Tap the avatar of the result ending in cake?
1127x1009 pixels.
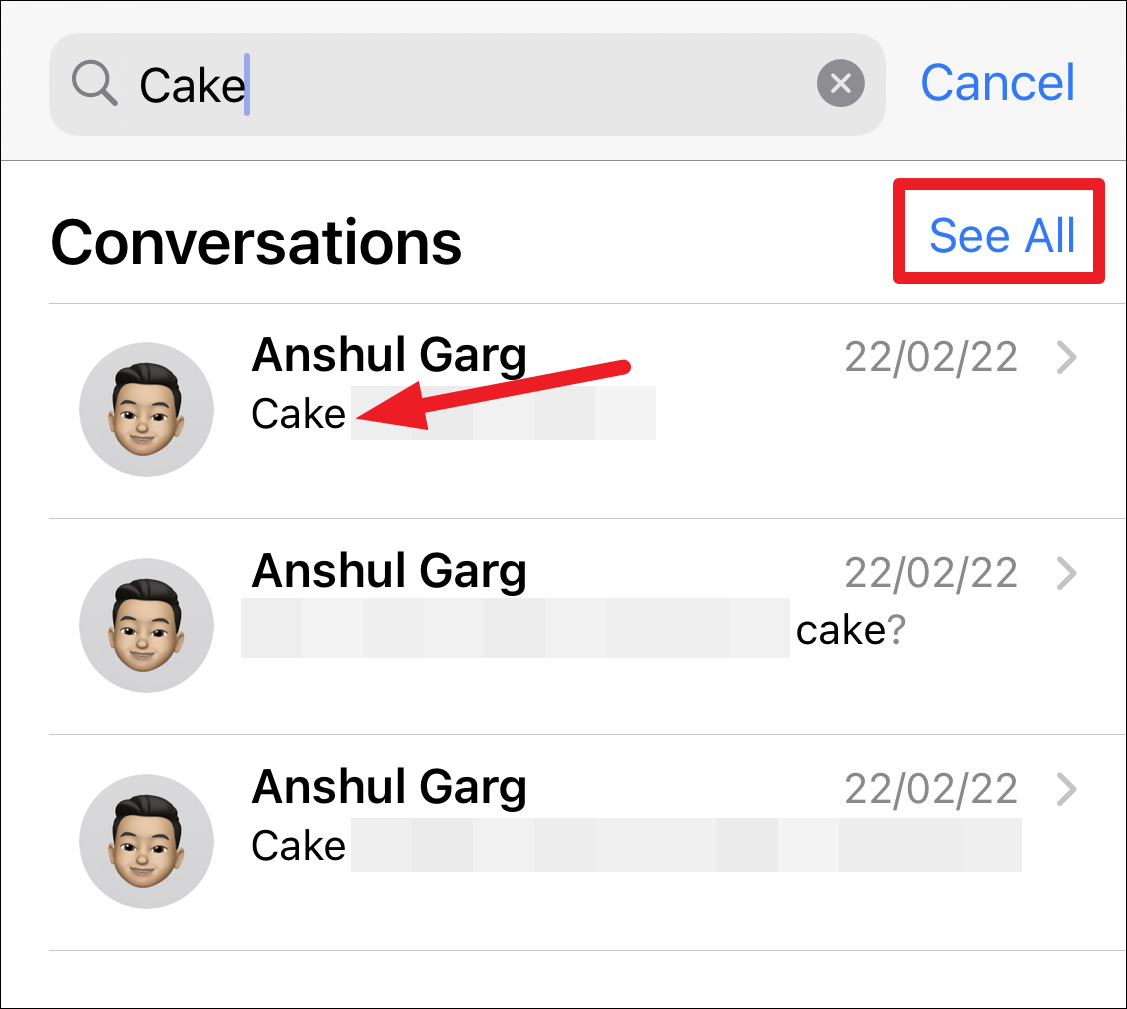(147, 625)
